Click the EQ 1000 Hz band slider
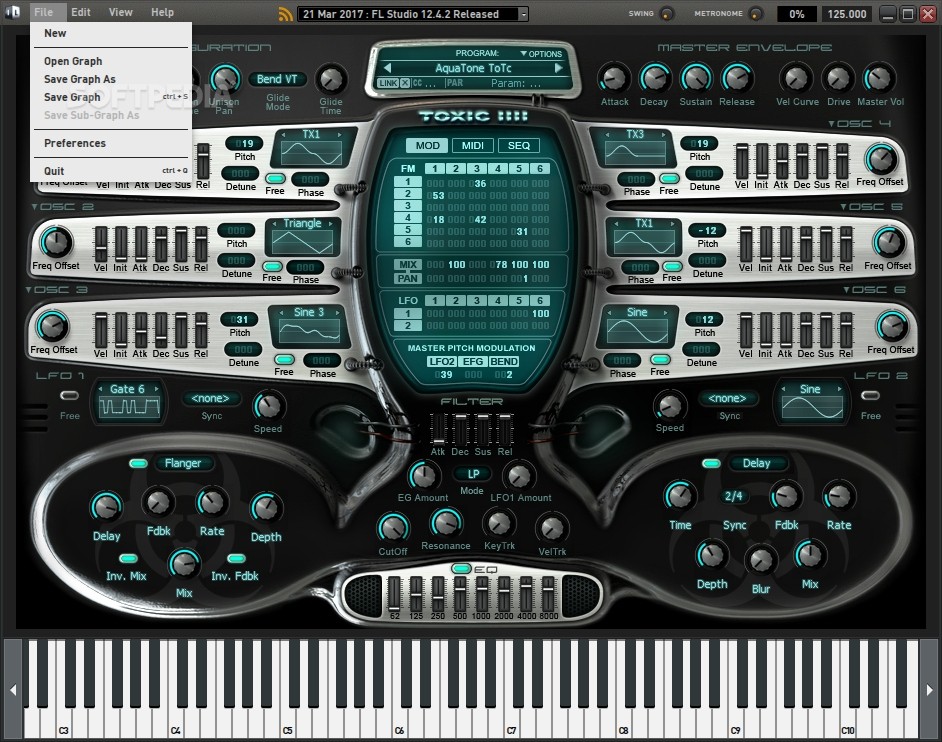The image size is (942, 742). pyautogui.click(x=482, y=593)
